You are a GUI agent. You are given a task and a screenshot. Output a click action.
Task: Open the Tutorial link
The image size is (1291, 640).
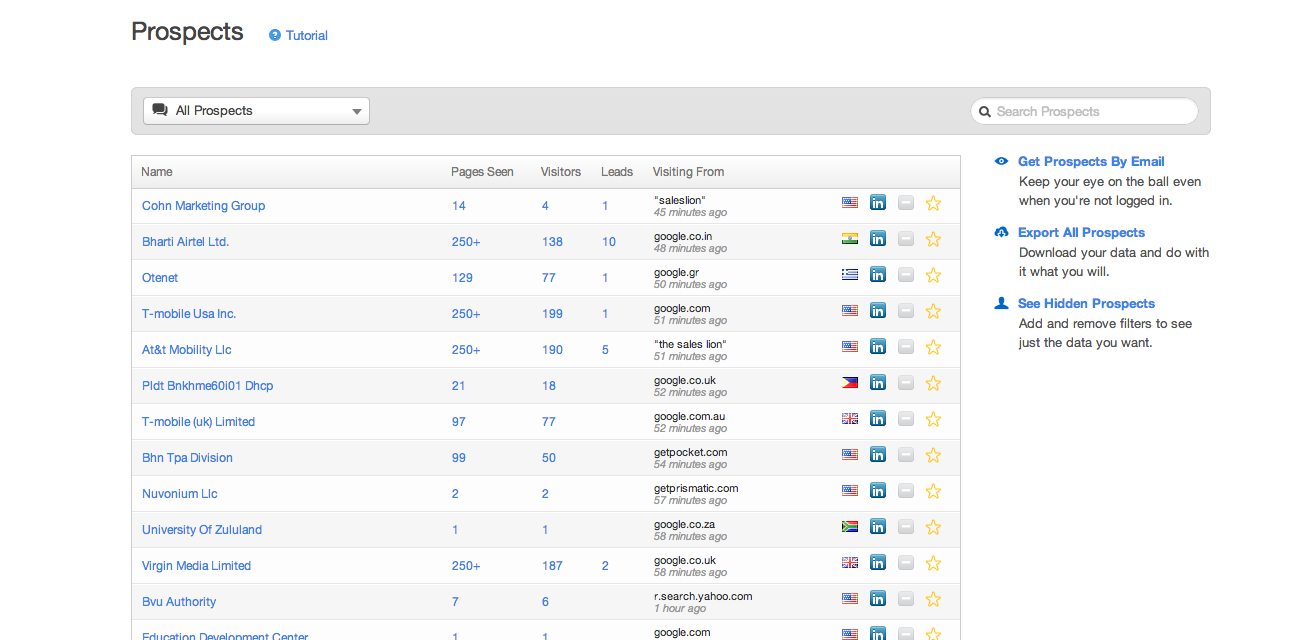click(307, 35)
